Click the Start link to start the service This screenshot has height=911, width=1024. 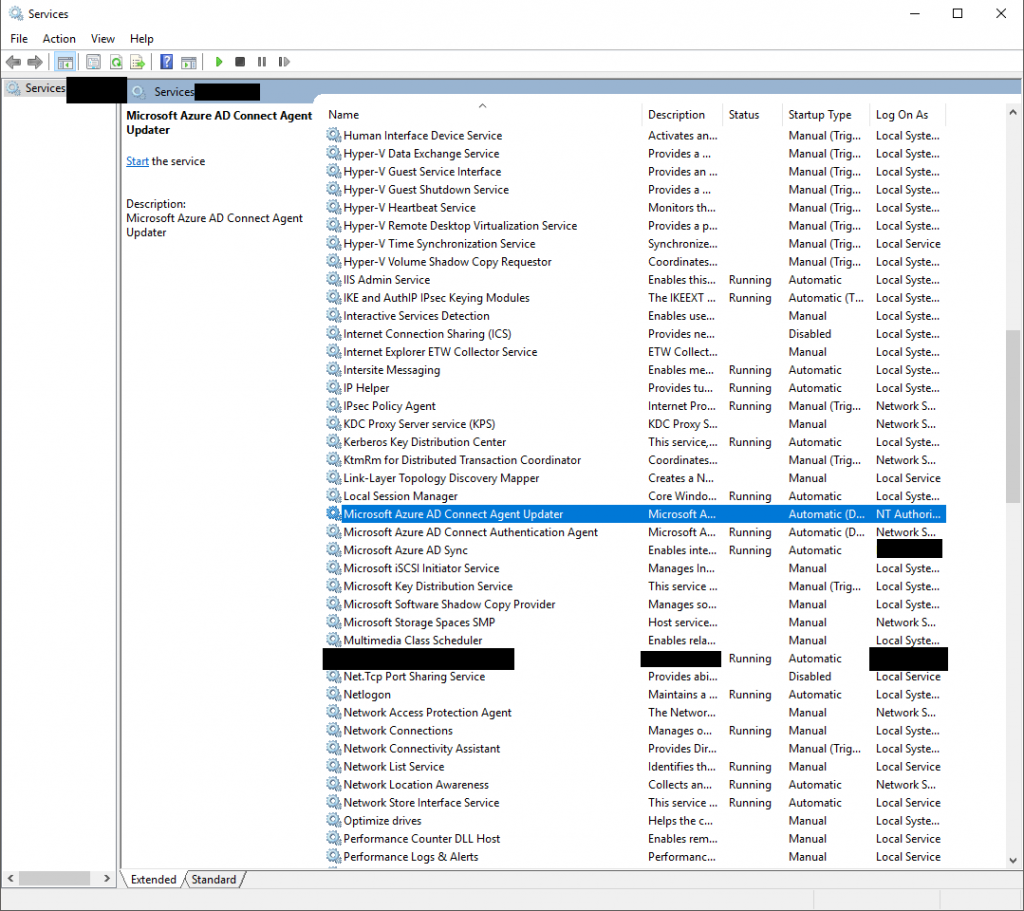coord(137,161)
